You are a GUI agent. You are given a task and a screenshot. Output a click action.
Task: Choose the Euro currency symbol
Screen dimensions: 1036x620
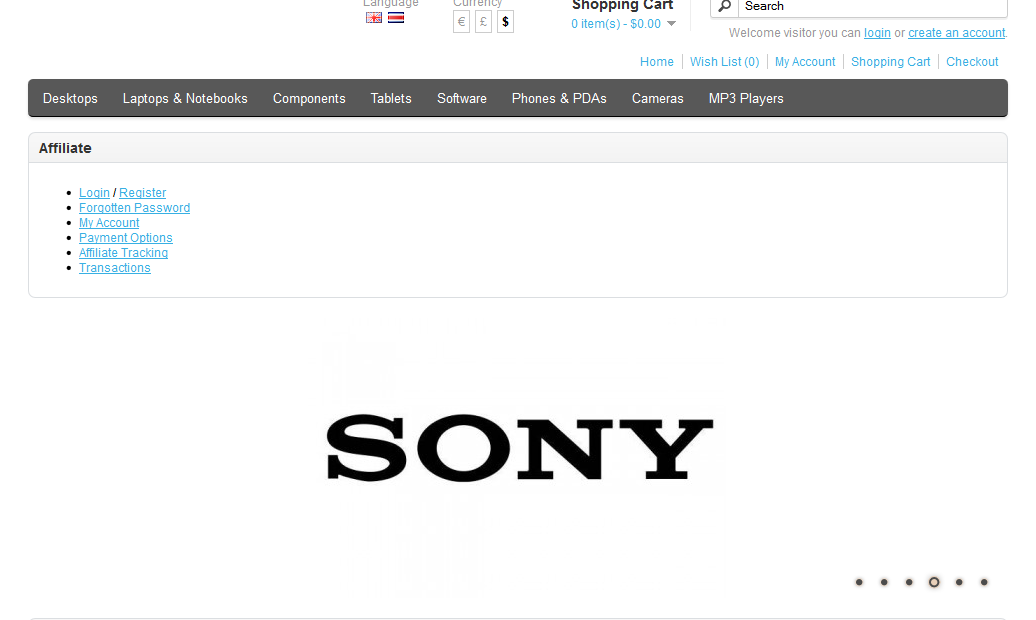click(461, 22)
